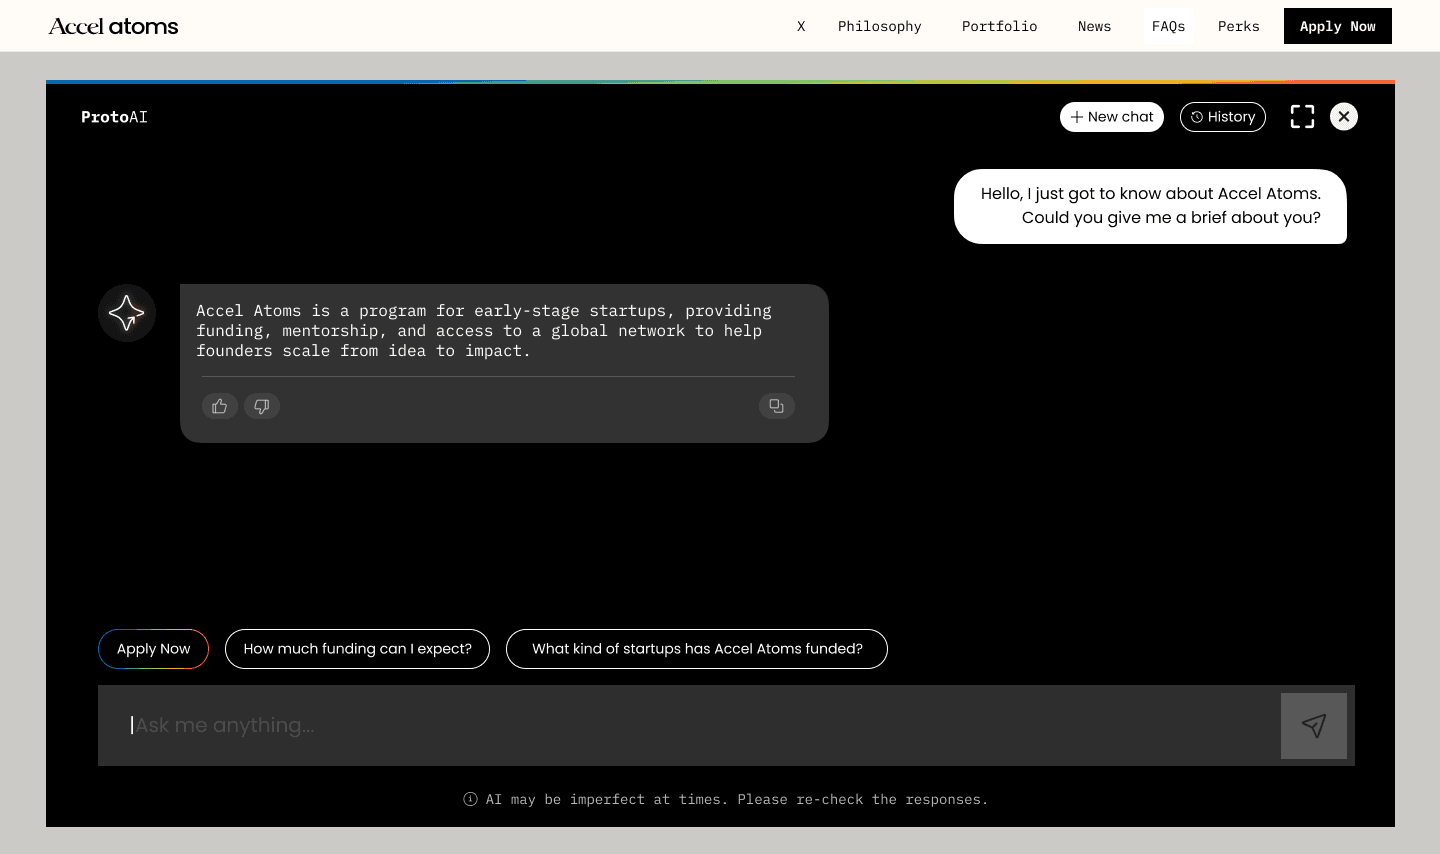Close the ProtoAI chat panel
Screen dimensions: 1440x854
[x=1344, y=117]
